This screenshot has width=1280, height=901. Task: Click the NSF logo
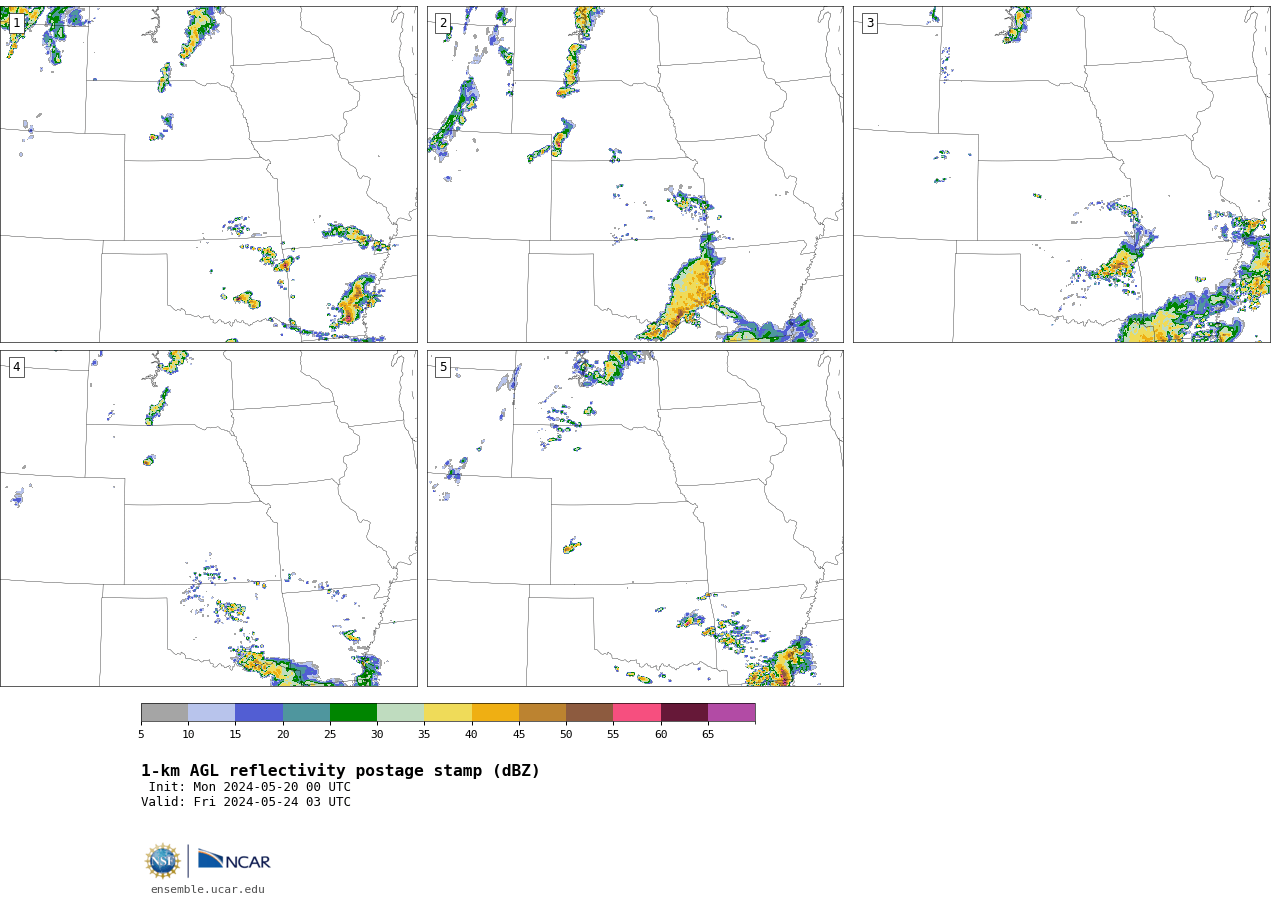(162, 861)
